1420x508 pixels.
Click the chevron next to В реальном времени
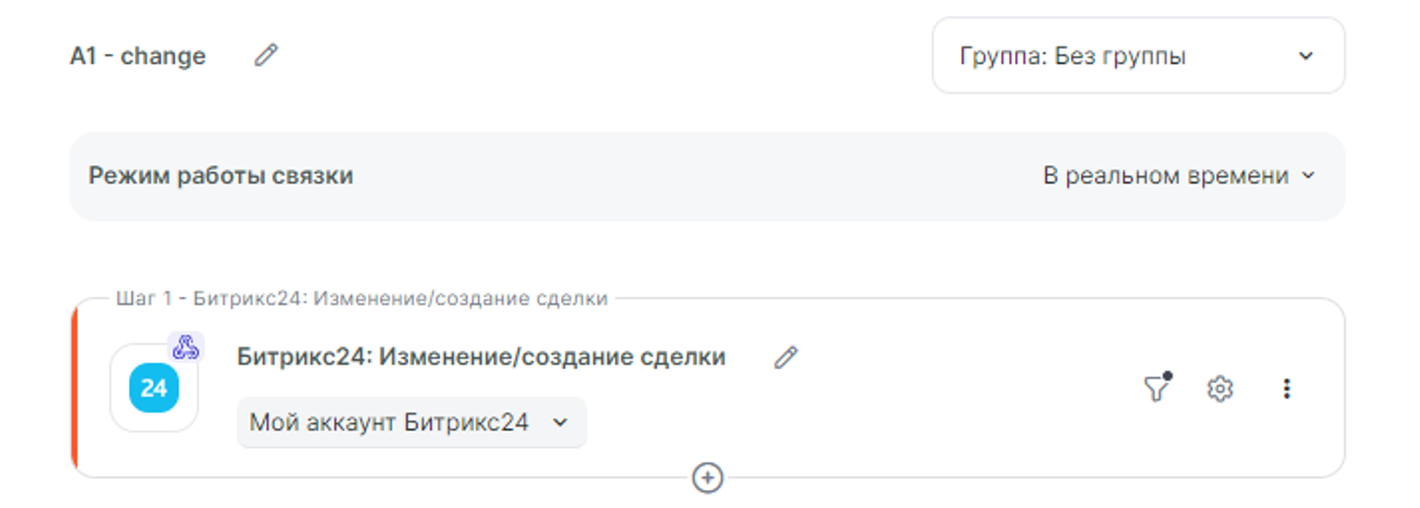click(1308, 176)
